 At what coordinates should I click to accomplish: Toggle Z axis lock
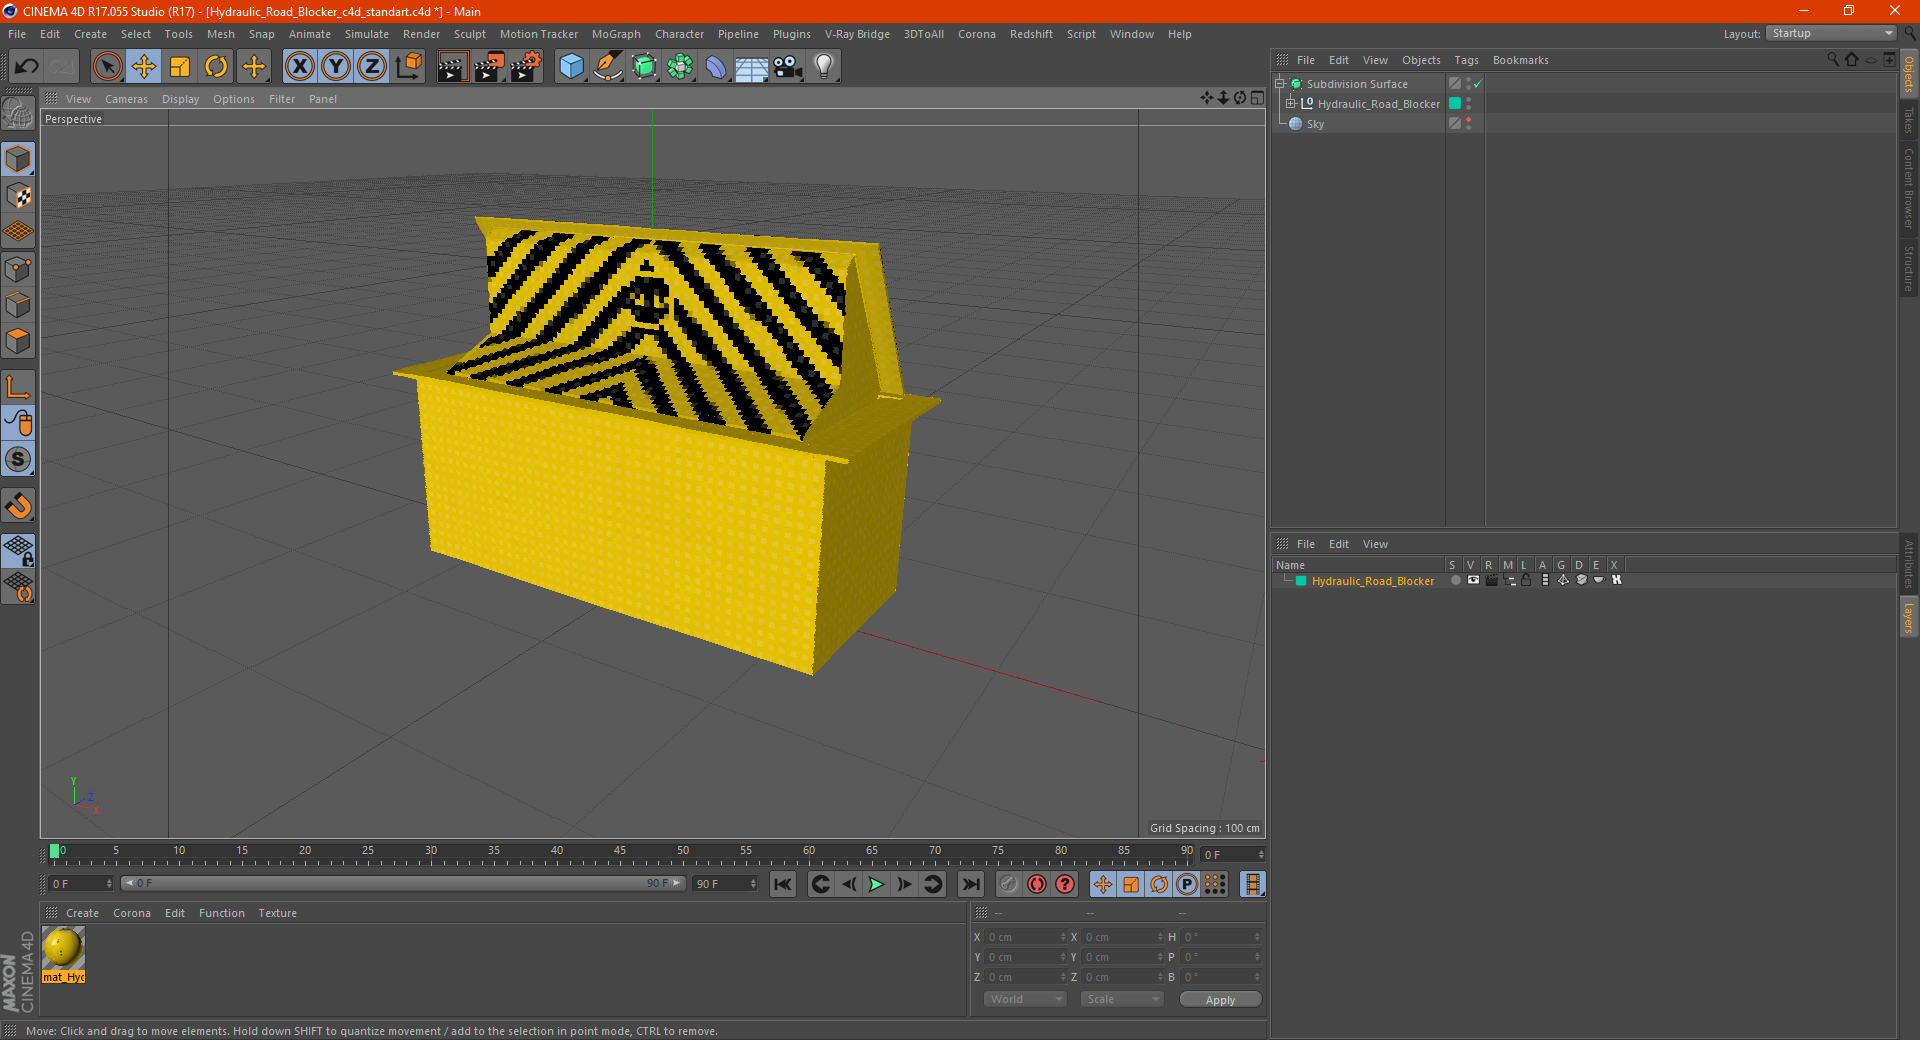372,67
